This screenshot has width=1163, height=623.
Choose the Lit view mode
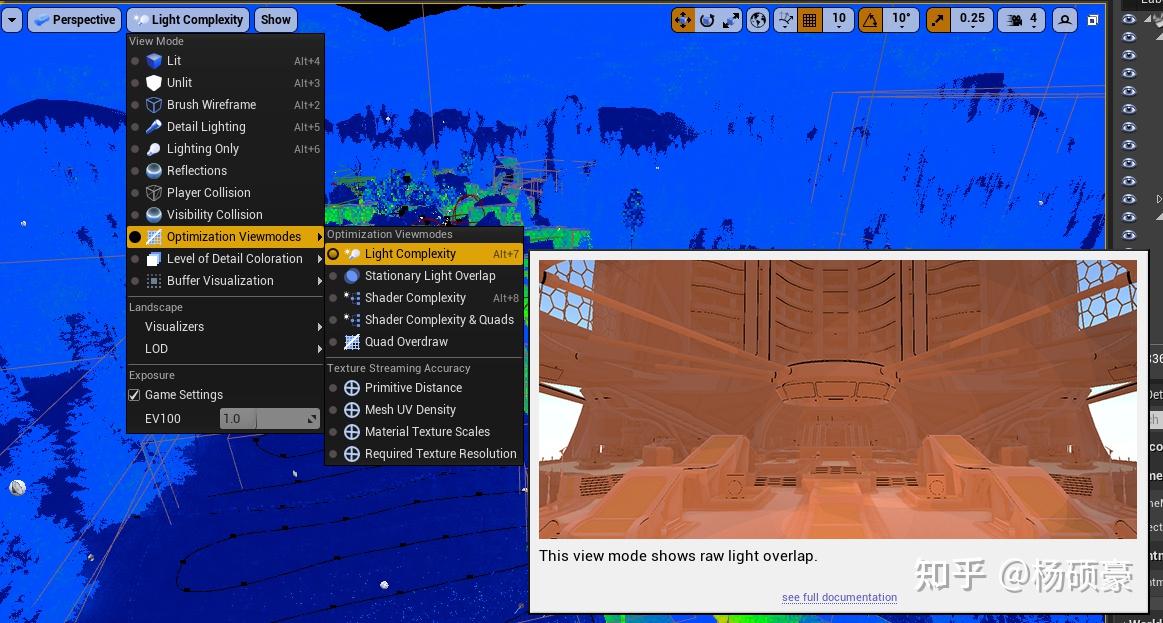(x=225, y=61)
